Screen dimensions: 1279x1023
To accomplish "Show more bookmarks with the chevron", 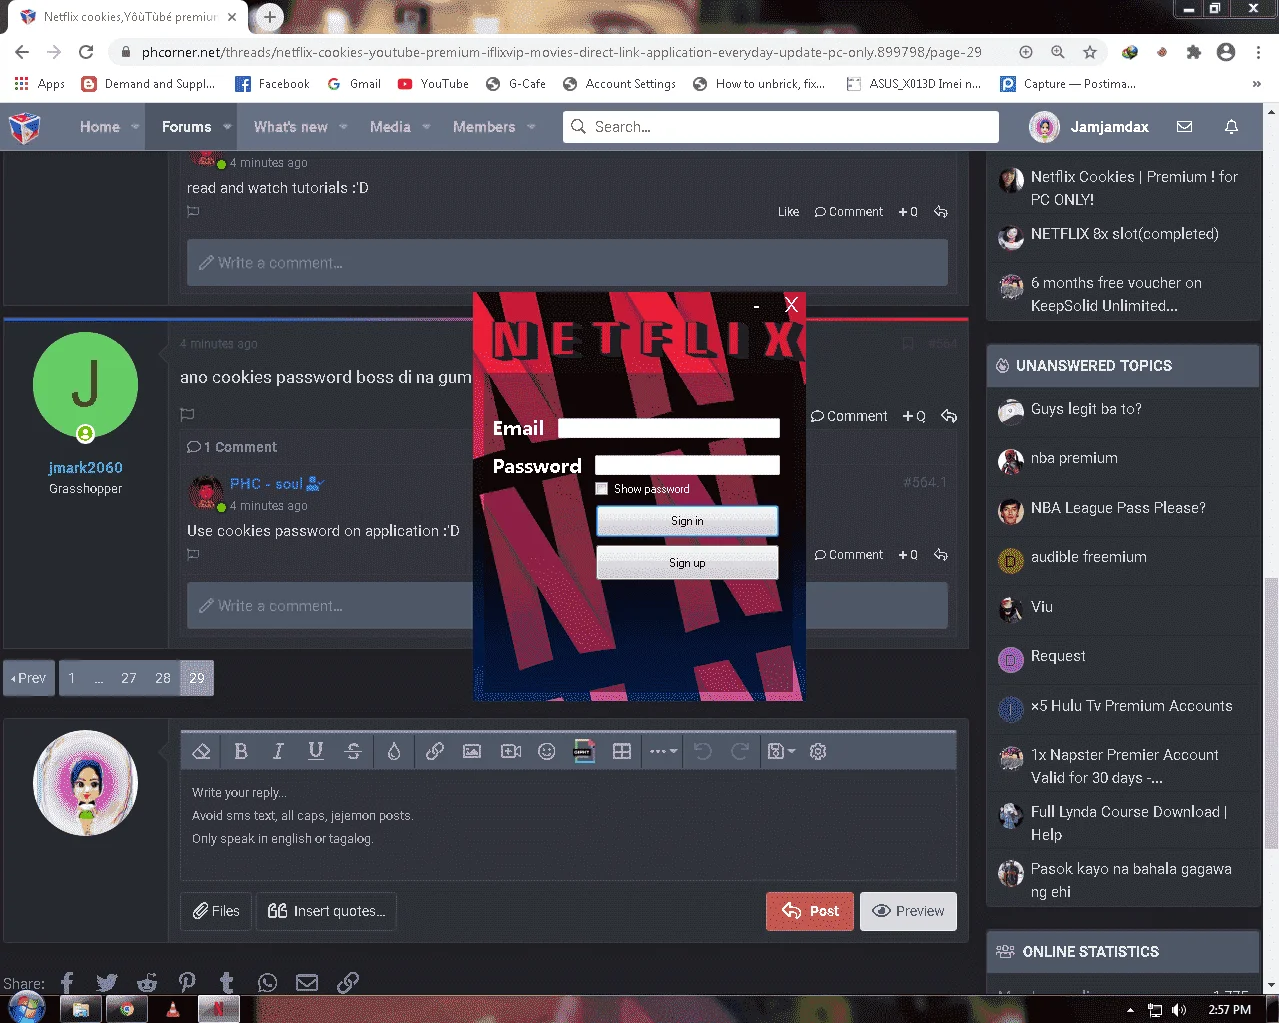I will click(1256, 84).
